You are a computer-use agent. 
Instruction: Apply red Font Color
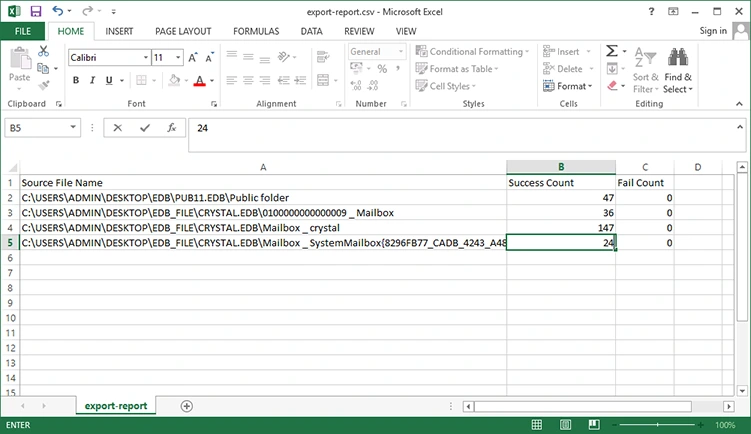pyautogui.click(x=200, y=80)
